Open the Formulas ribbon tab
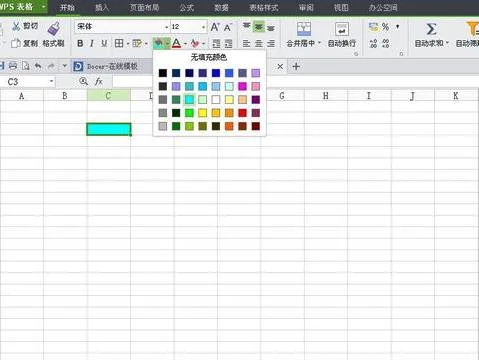 [x=187, y=7]
